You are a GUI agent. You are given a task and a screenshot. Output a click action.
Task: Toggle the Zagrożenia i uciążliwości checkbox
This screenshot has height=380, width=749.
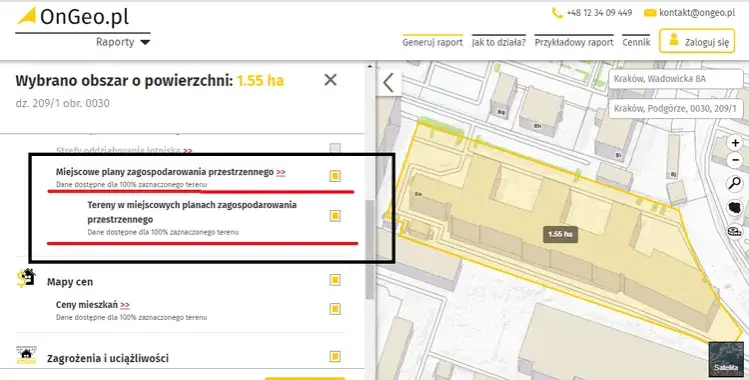(335, 356)
